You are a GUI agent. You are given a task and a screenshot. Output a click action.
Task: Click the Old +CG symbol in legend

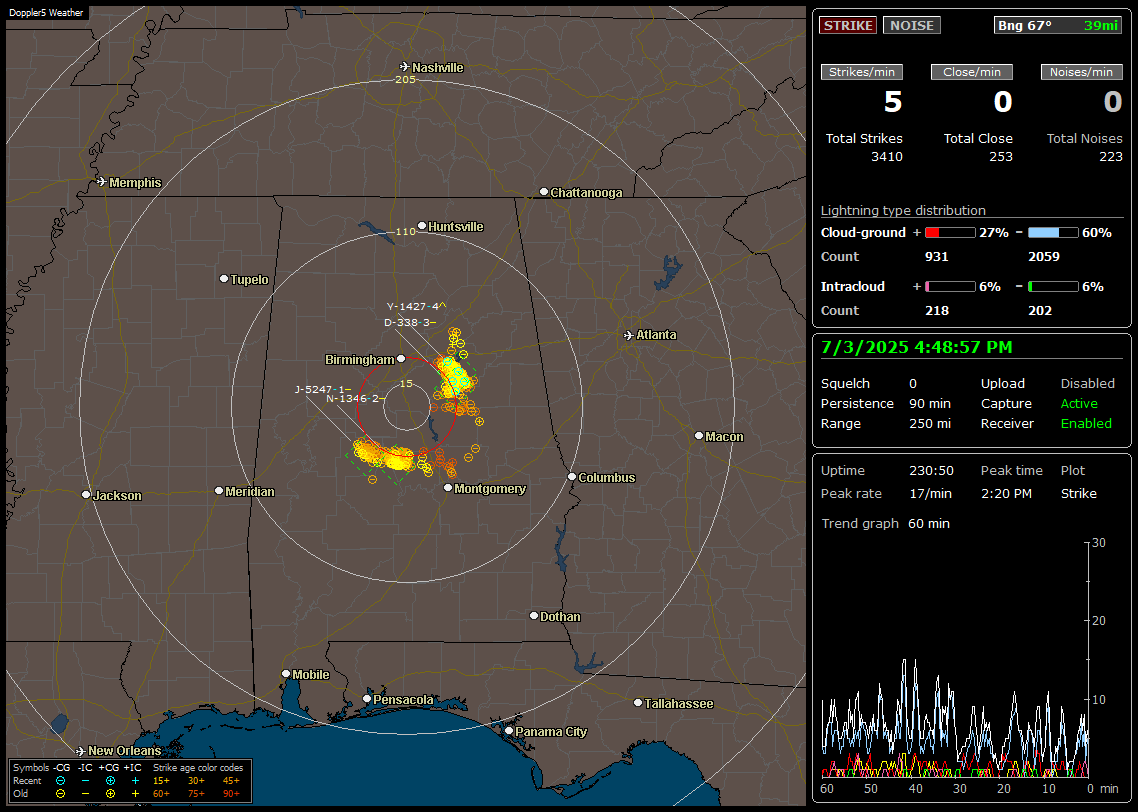coord(110,794)
